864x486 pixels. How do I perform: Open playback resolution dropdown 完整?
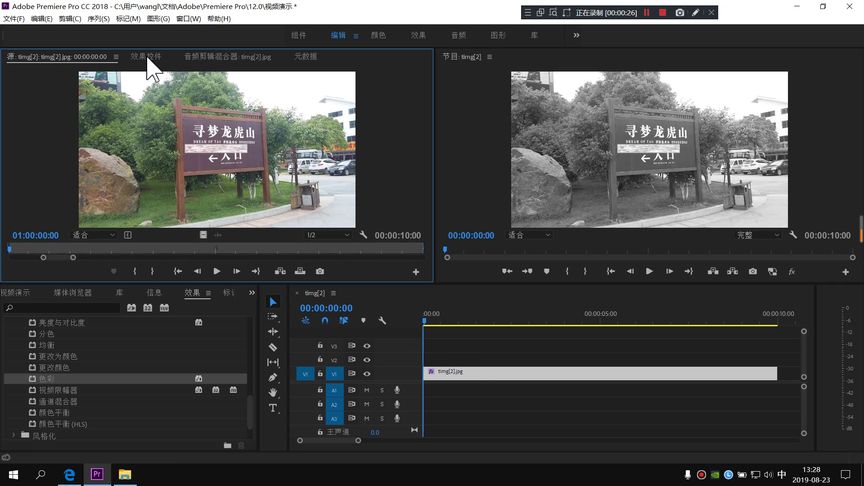point(758,235)
